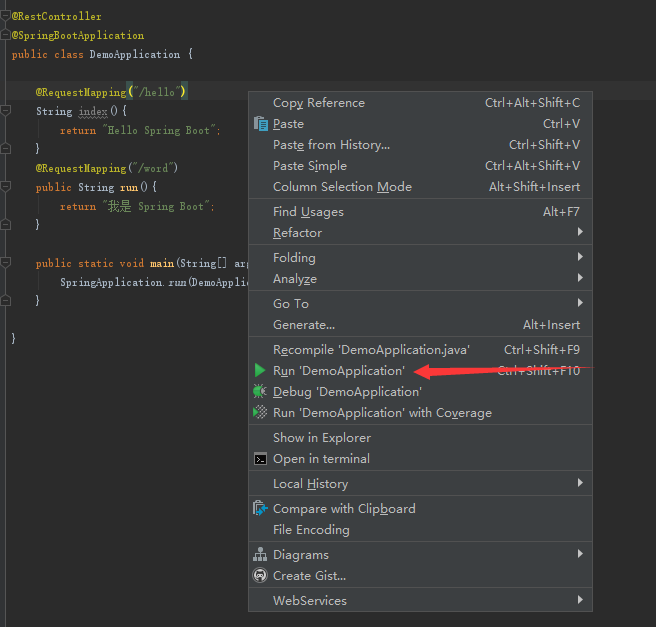This screenshot has height=627, width=656.
Task: Click the Open in terminal icon
Action: click(261, 459)
